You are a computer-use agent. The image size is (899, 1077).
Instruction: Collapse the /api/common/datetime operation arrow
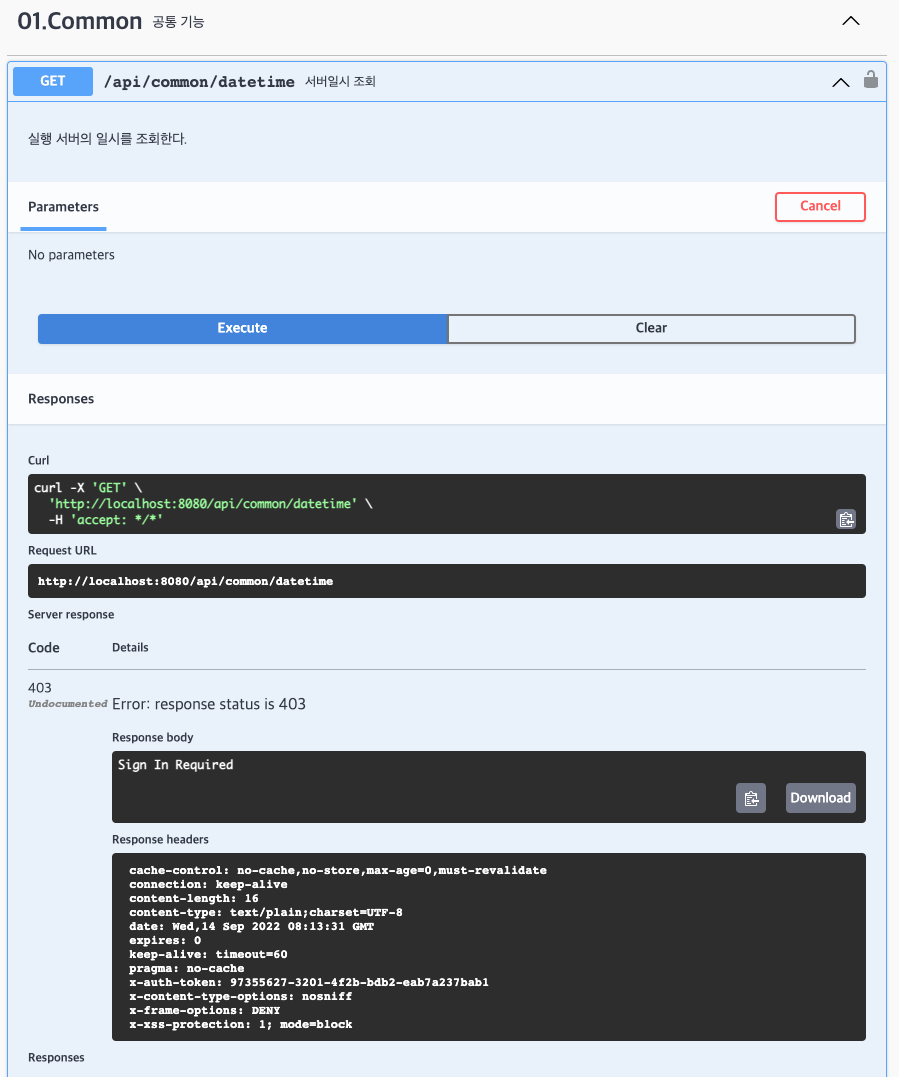click(841, 82)
